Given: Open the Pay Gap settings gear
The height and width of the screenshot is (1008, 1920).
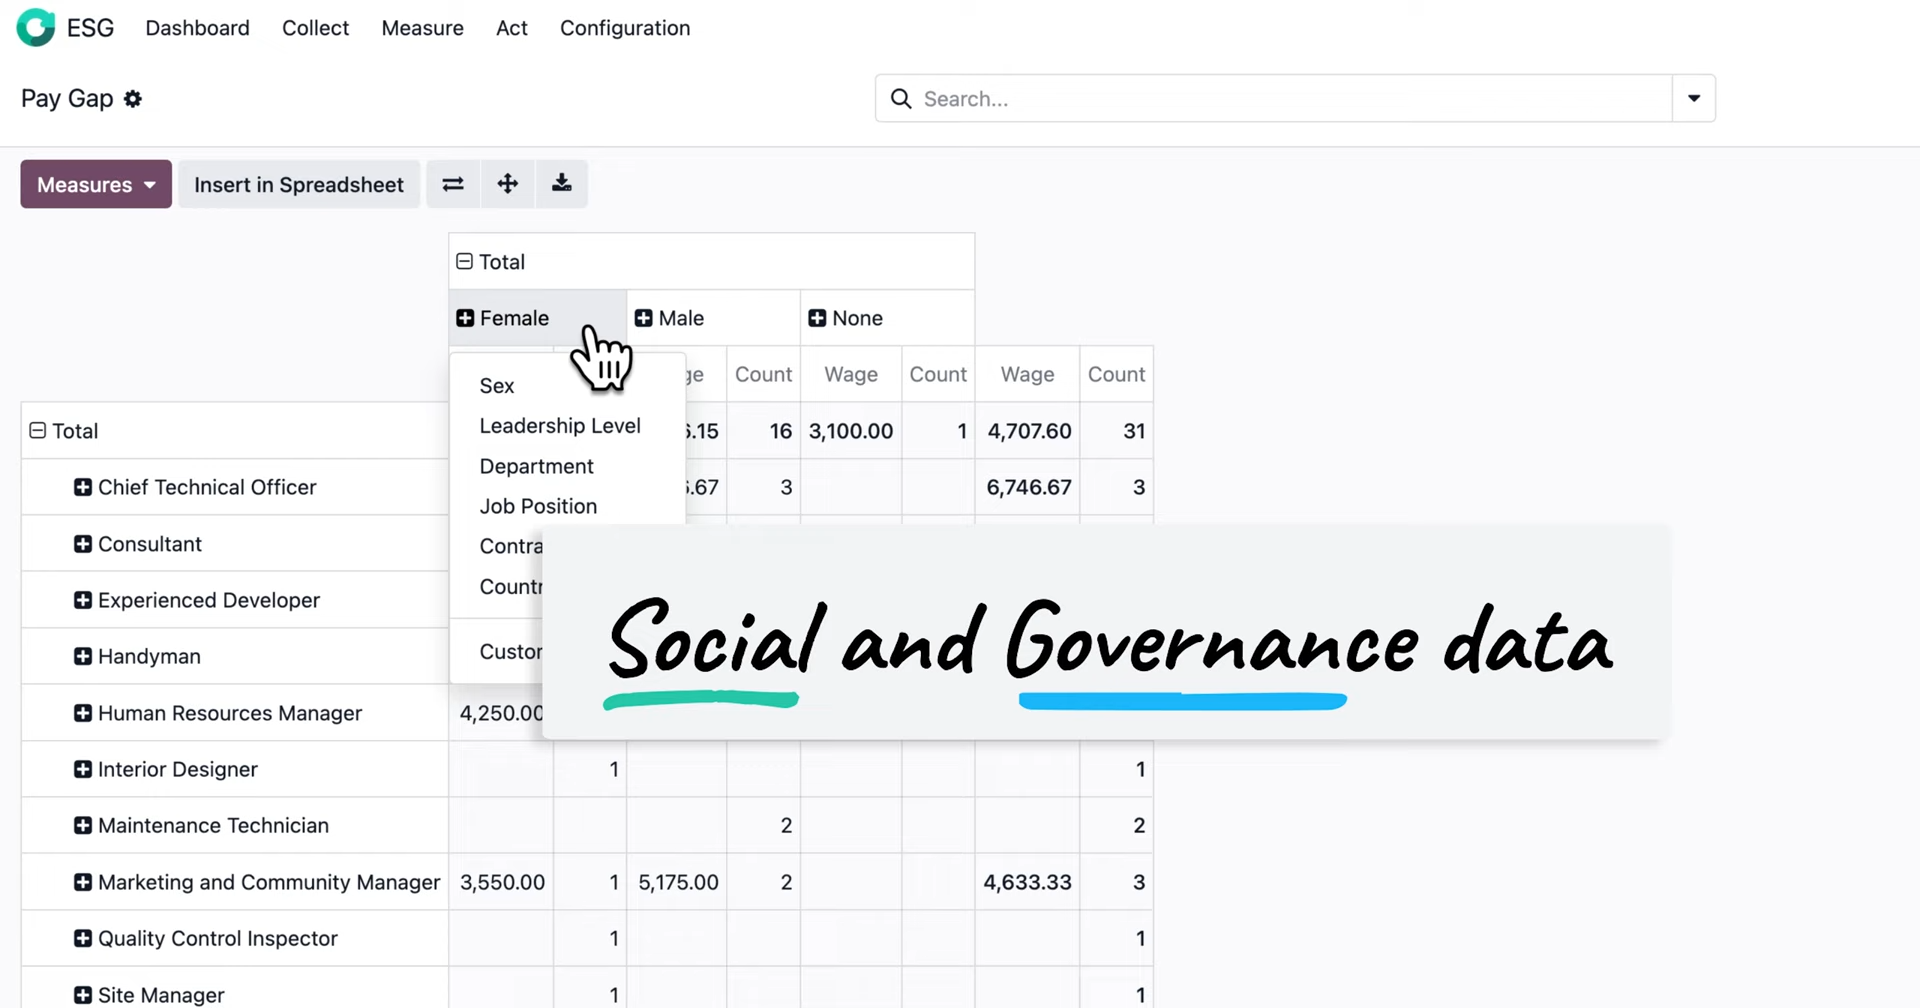Looking at the screenshot, I should 133,98.
